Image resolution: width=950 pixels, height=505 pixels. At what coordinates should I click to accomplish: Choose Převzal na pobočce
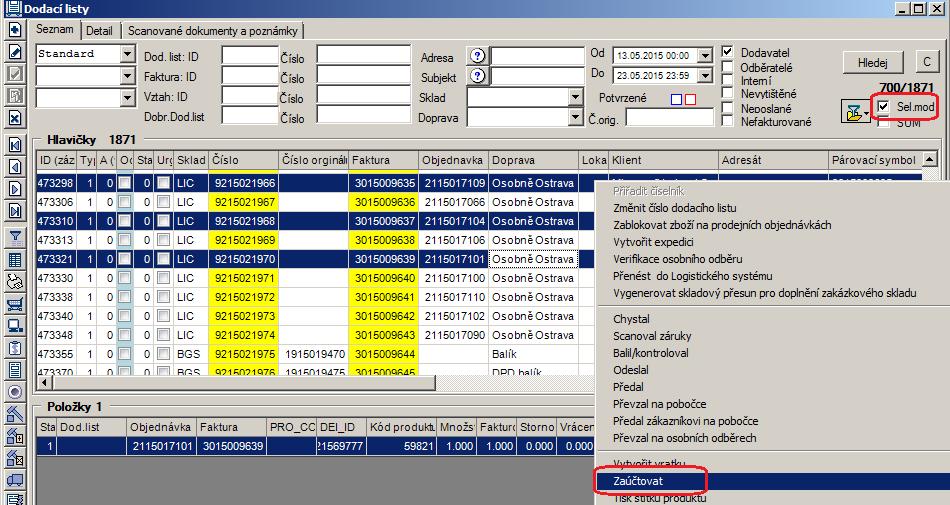click(x=659, y=403)
